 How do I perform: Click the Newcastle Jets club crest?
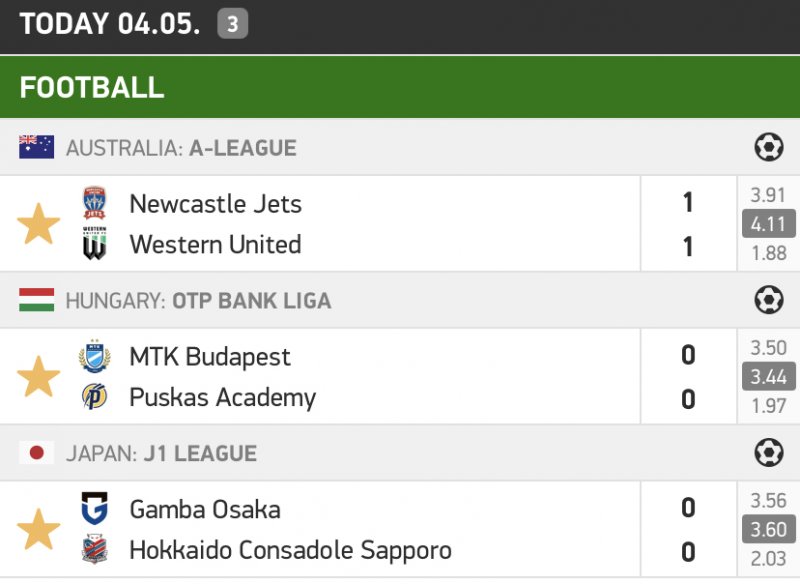[x=94, y=203]
